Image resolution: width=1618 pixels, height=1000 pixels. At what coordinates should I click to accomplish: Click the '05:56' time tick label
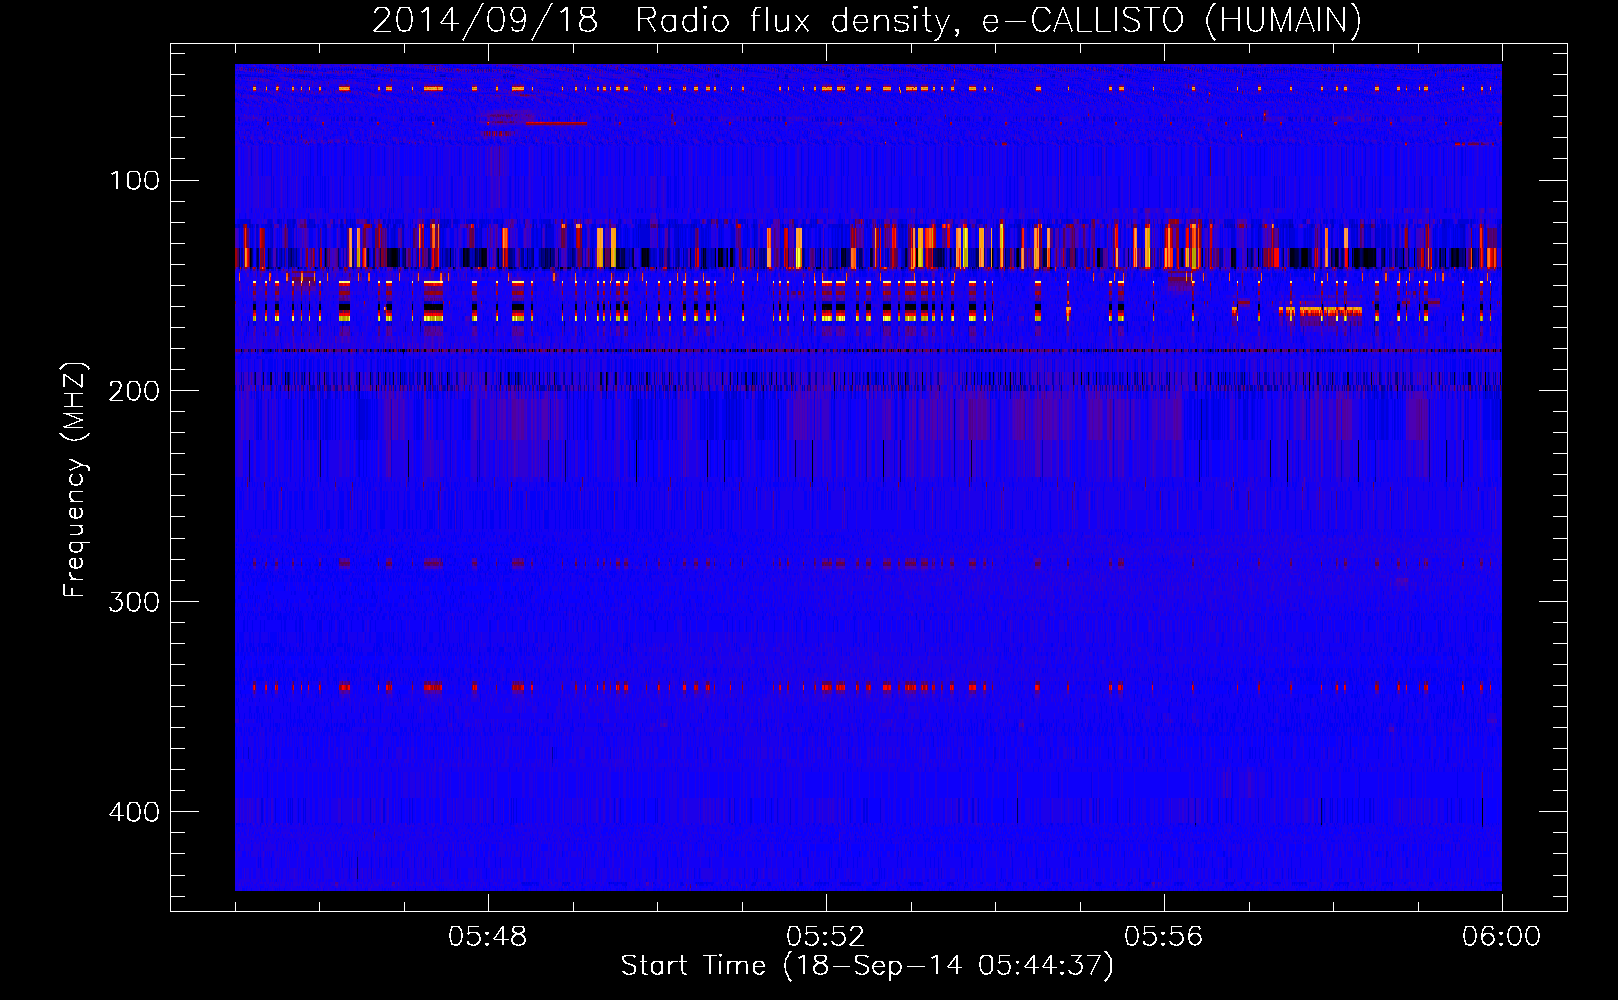[1164, 937]
